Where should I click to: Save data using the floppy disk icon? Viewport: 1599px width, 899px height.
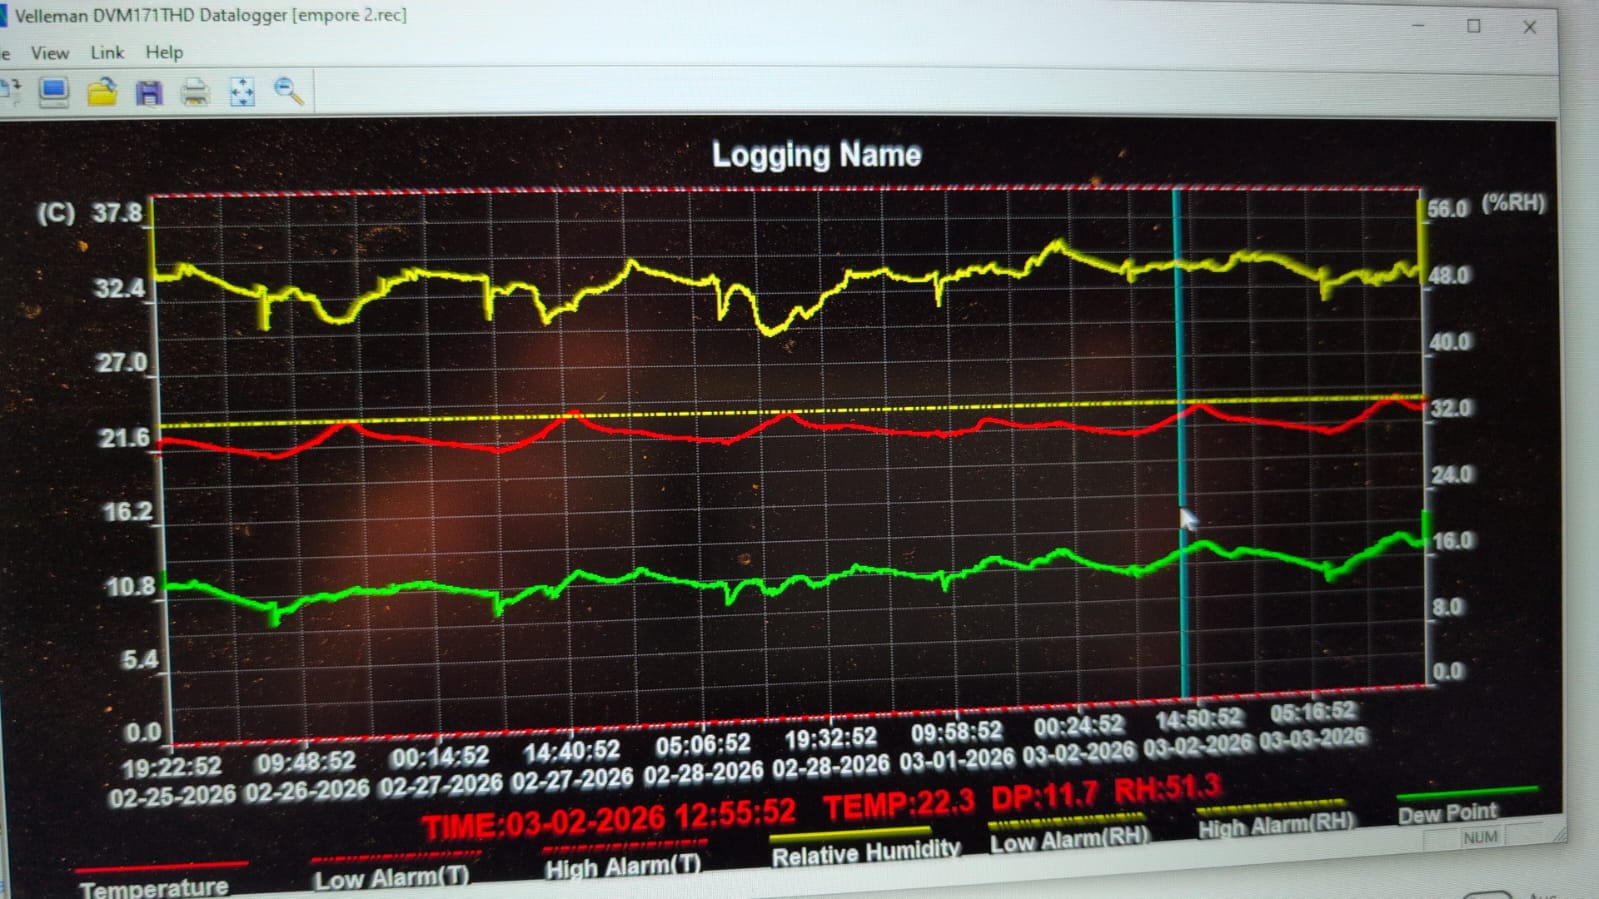[x=149, y=94]
